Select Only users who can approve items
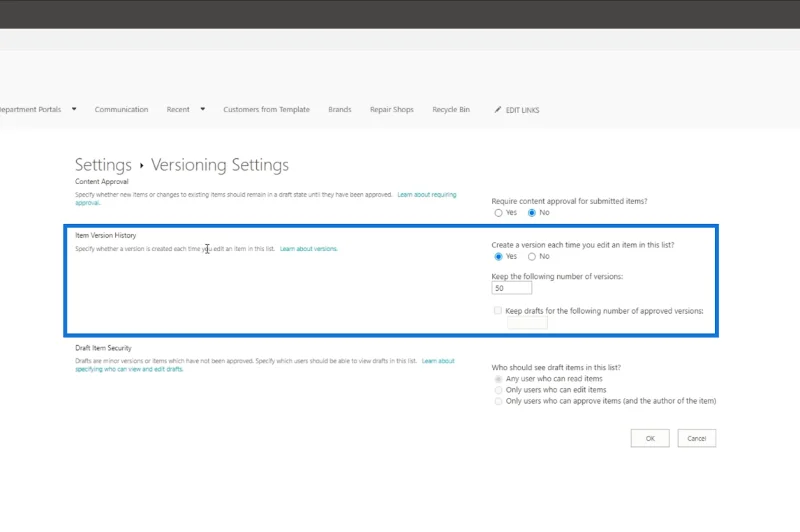This screenshot has height=532, width=800. pos(498,401)
